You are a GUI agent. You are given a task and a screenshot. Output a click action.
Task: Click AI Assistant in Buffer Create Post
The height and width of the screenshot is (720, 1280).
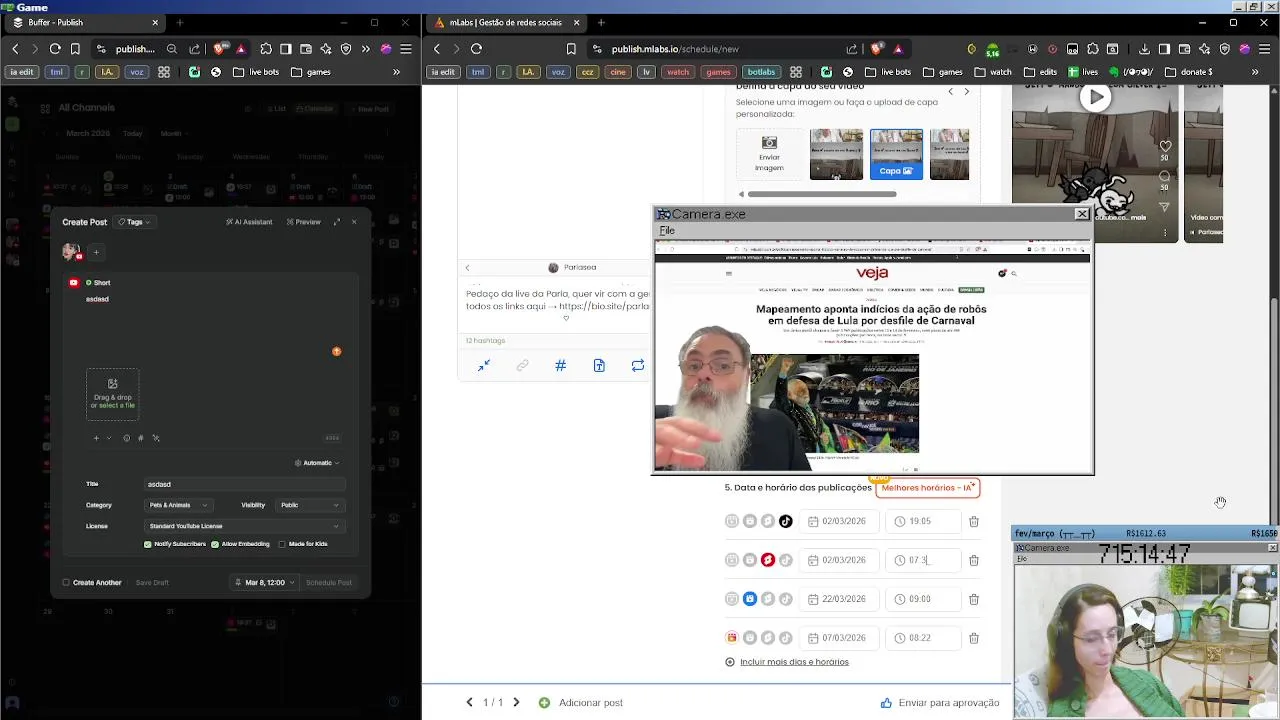click(249, 222)
